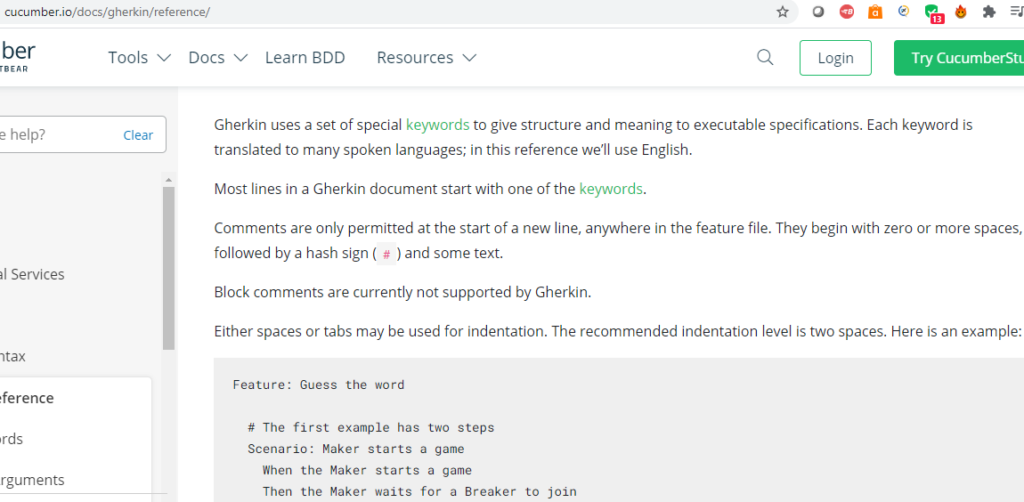Click 'Scenario: Maker starts a game' line
The width and height of the screenshot is (1024, 502).
[x=356, y=448]
